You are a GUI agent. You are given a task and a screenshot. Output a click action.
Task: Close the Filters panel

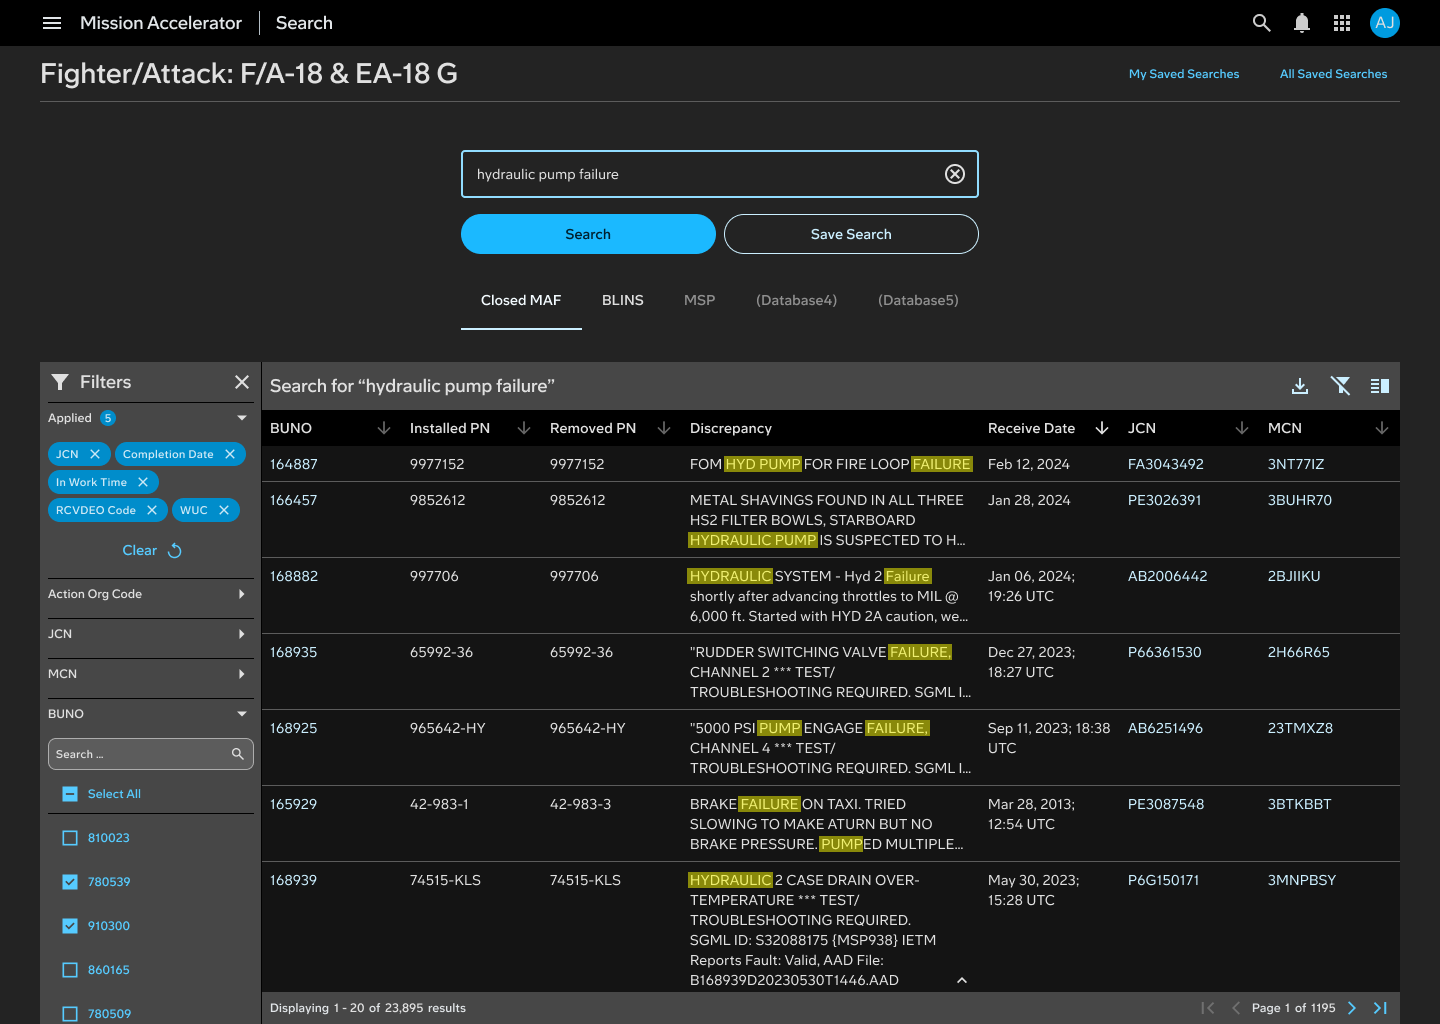(242, 382)
